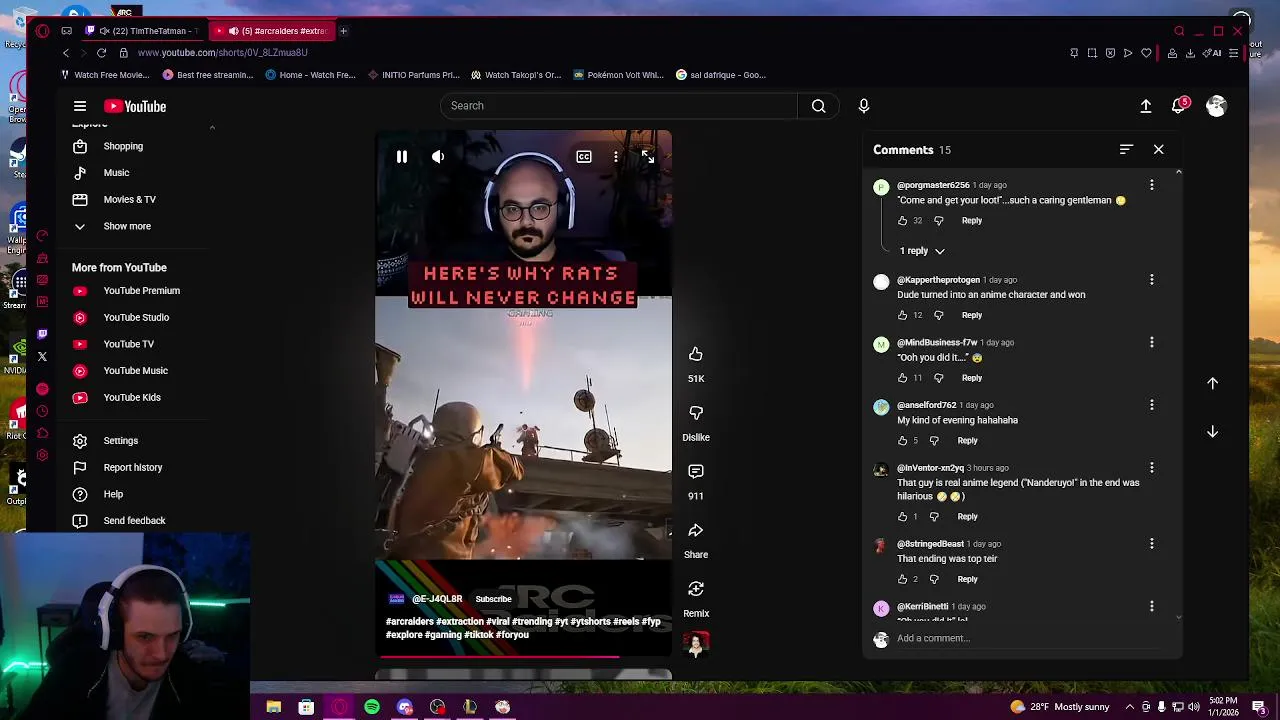
Task: Click the search magnifier button
Action: [x=818, y=106]
